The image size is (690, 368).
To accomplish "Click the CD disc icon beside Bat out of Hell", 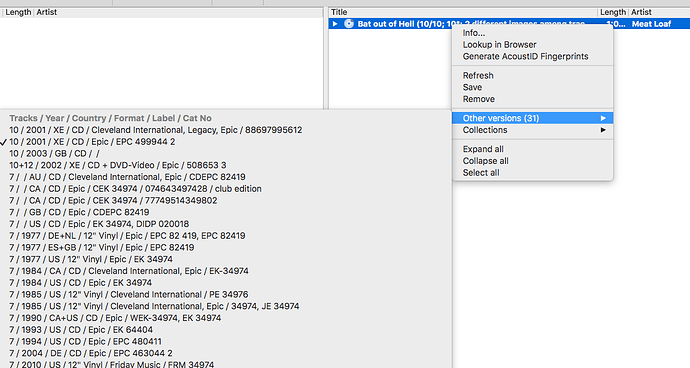I will [x=349, y=24].
